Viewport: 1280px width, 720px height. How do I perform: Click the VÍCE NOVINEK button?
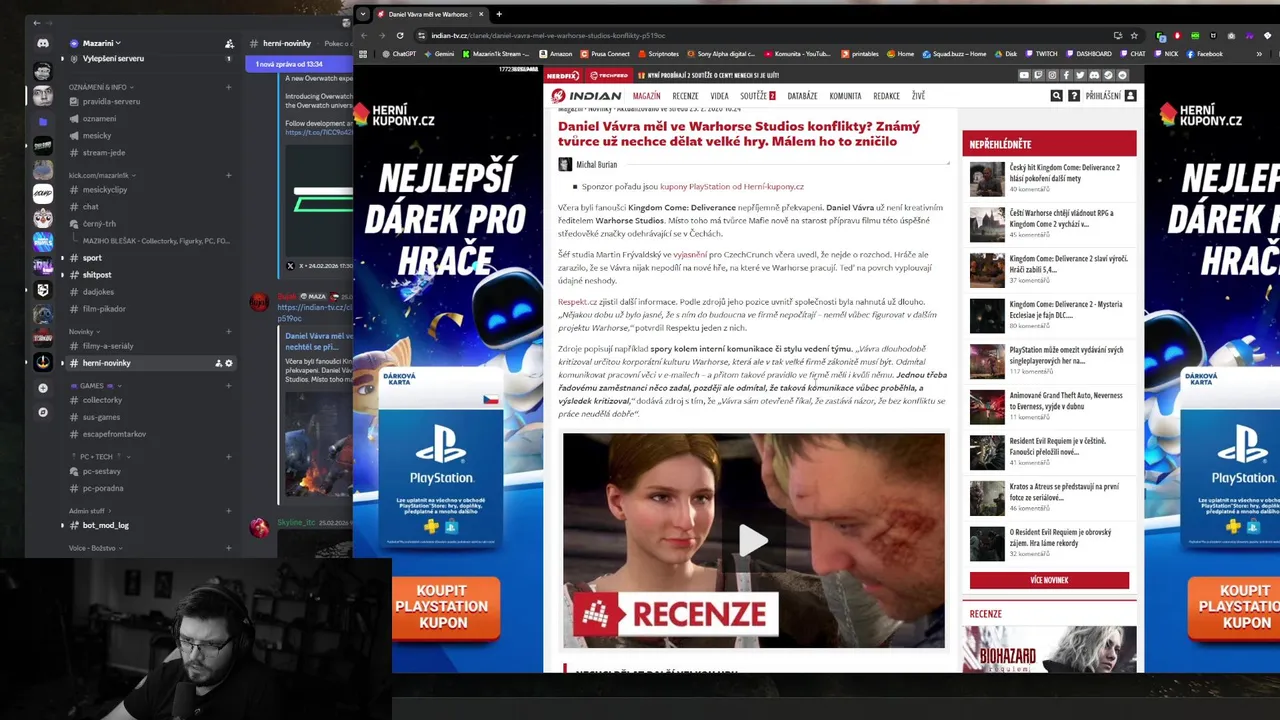pos(1049,580)
